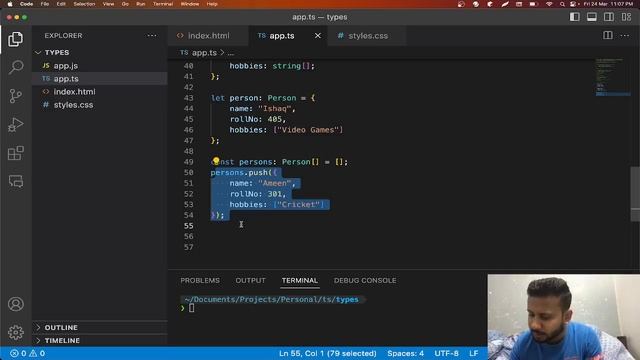
Task: Click in the terminal prompt input
Action: [x=191, y=308]
